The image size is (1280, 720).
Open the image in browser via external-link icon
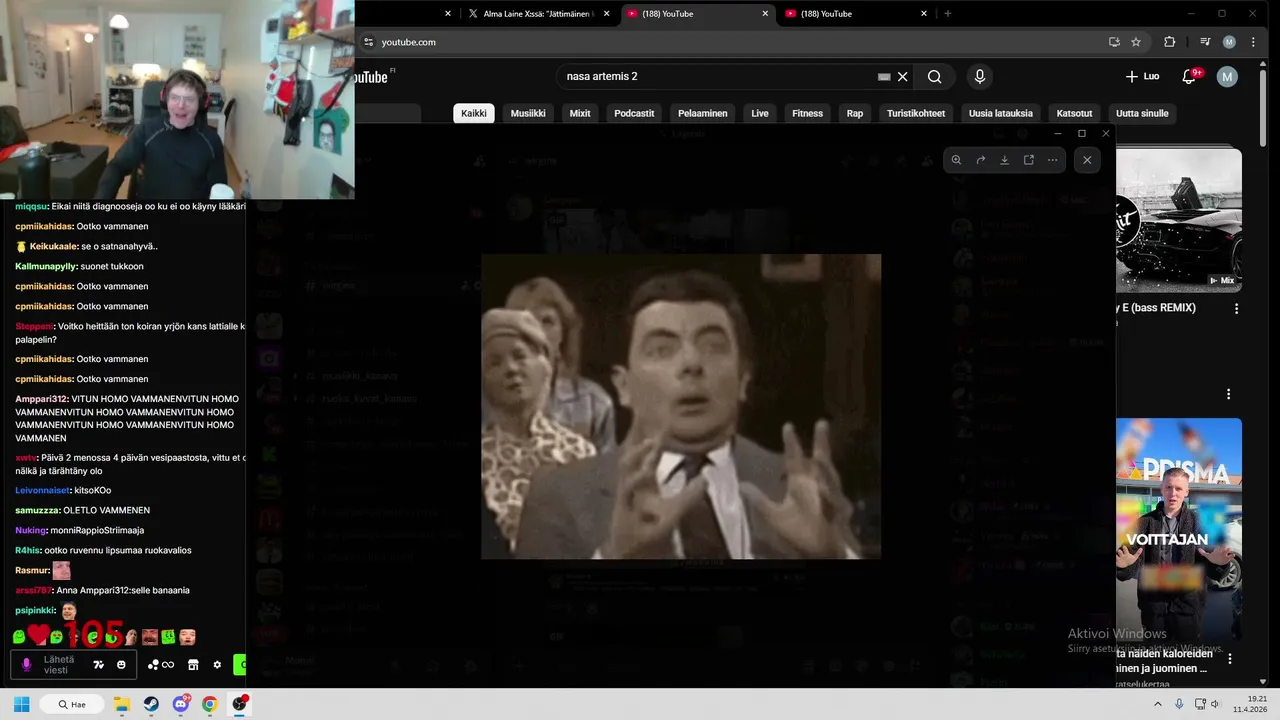coord(1028,160)
